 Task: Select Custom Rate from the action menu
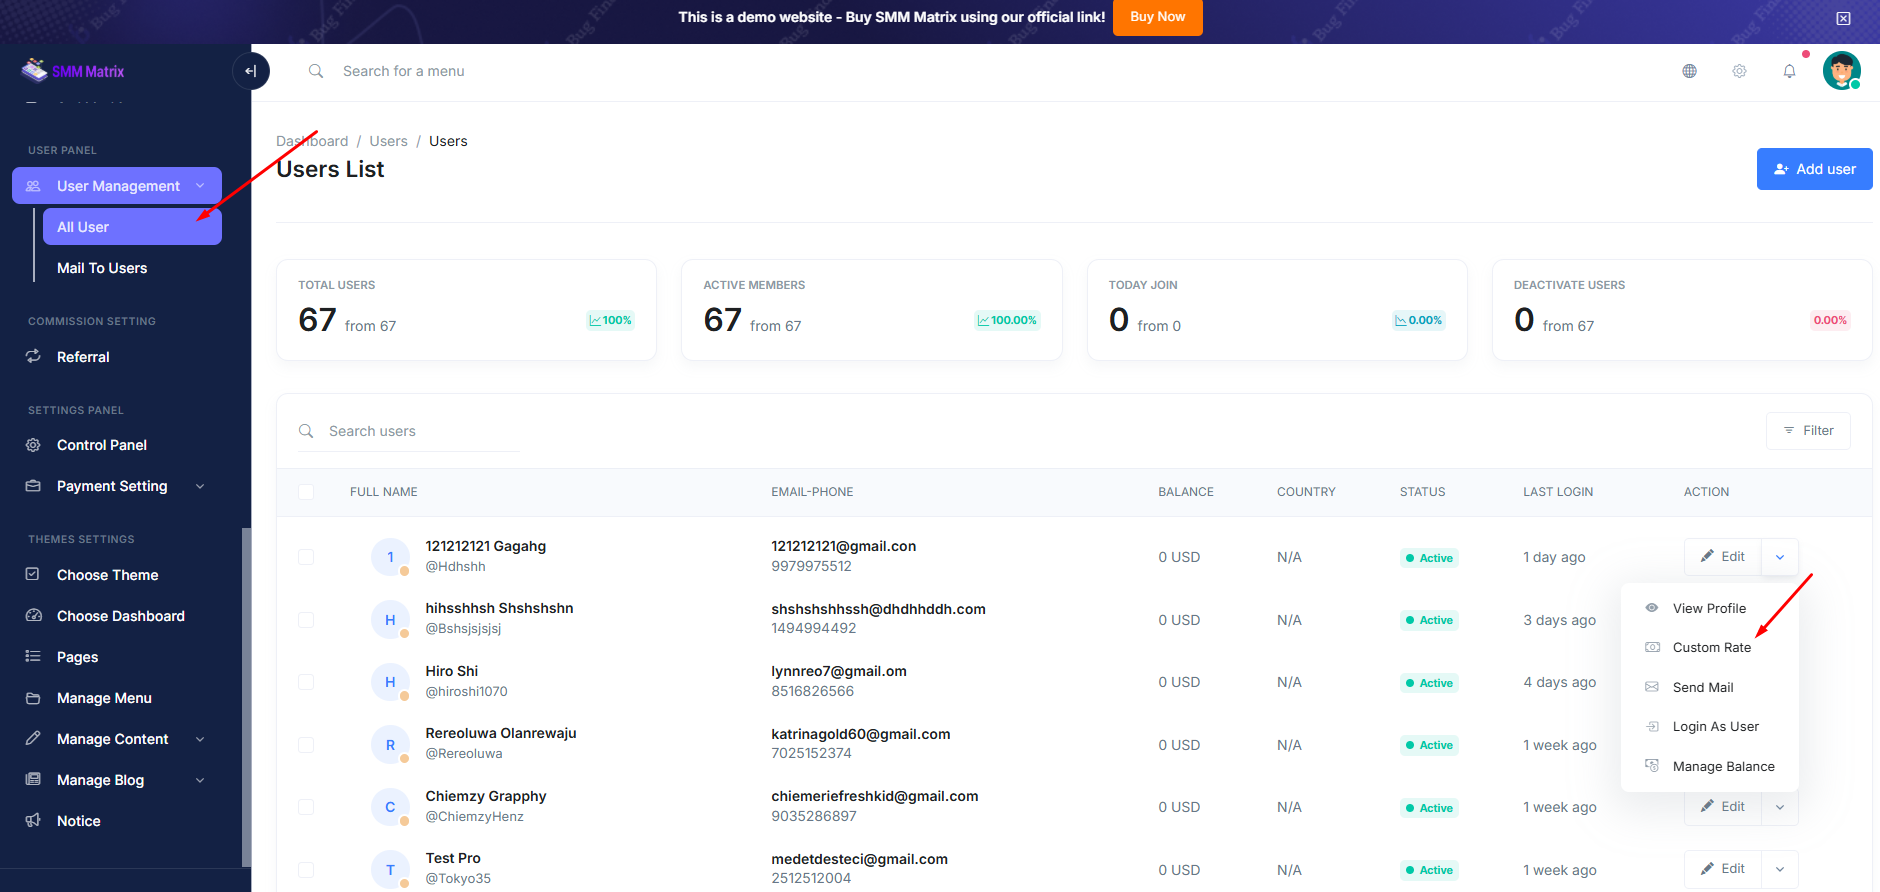click(x=1712, y=647)
